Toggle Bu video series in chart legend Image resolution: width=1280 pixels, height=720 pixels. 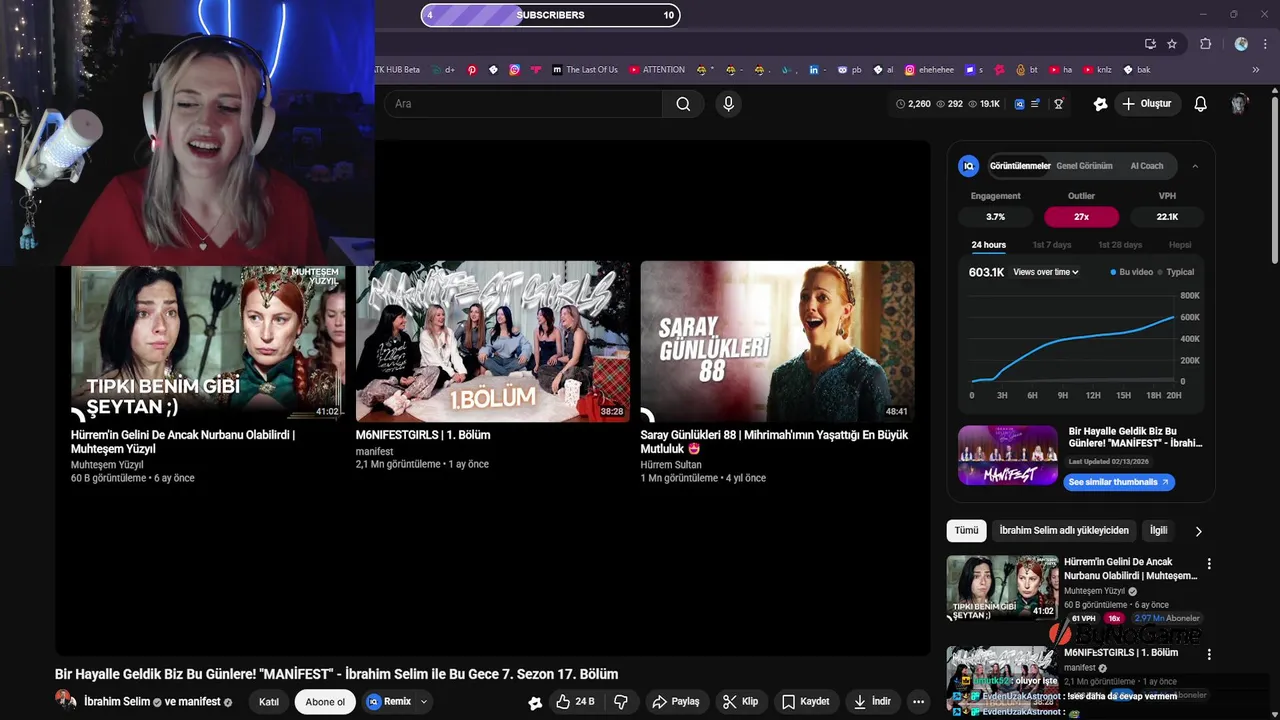click(x=1131, y=272)
